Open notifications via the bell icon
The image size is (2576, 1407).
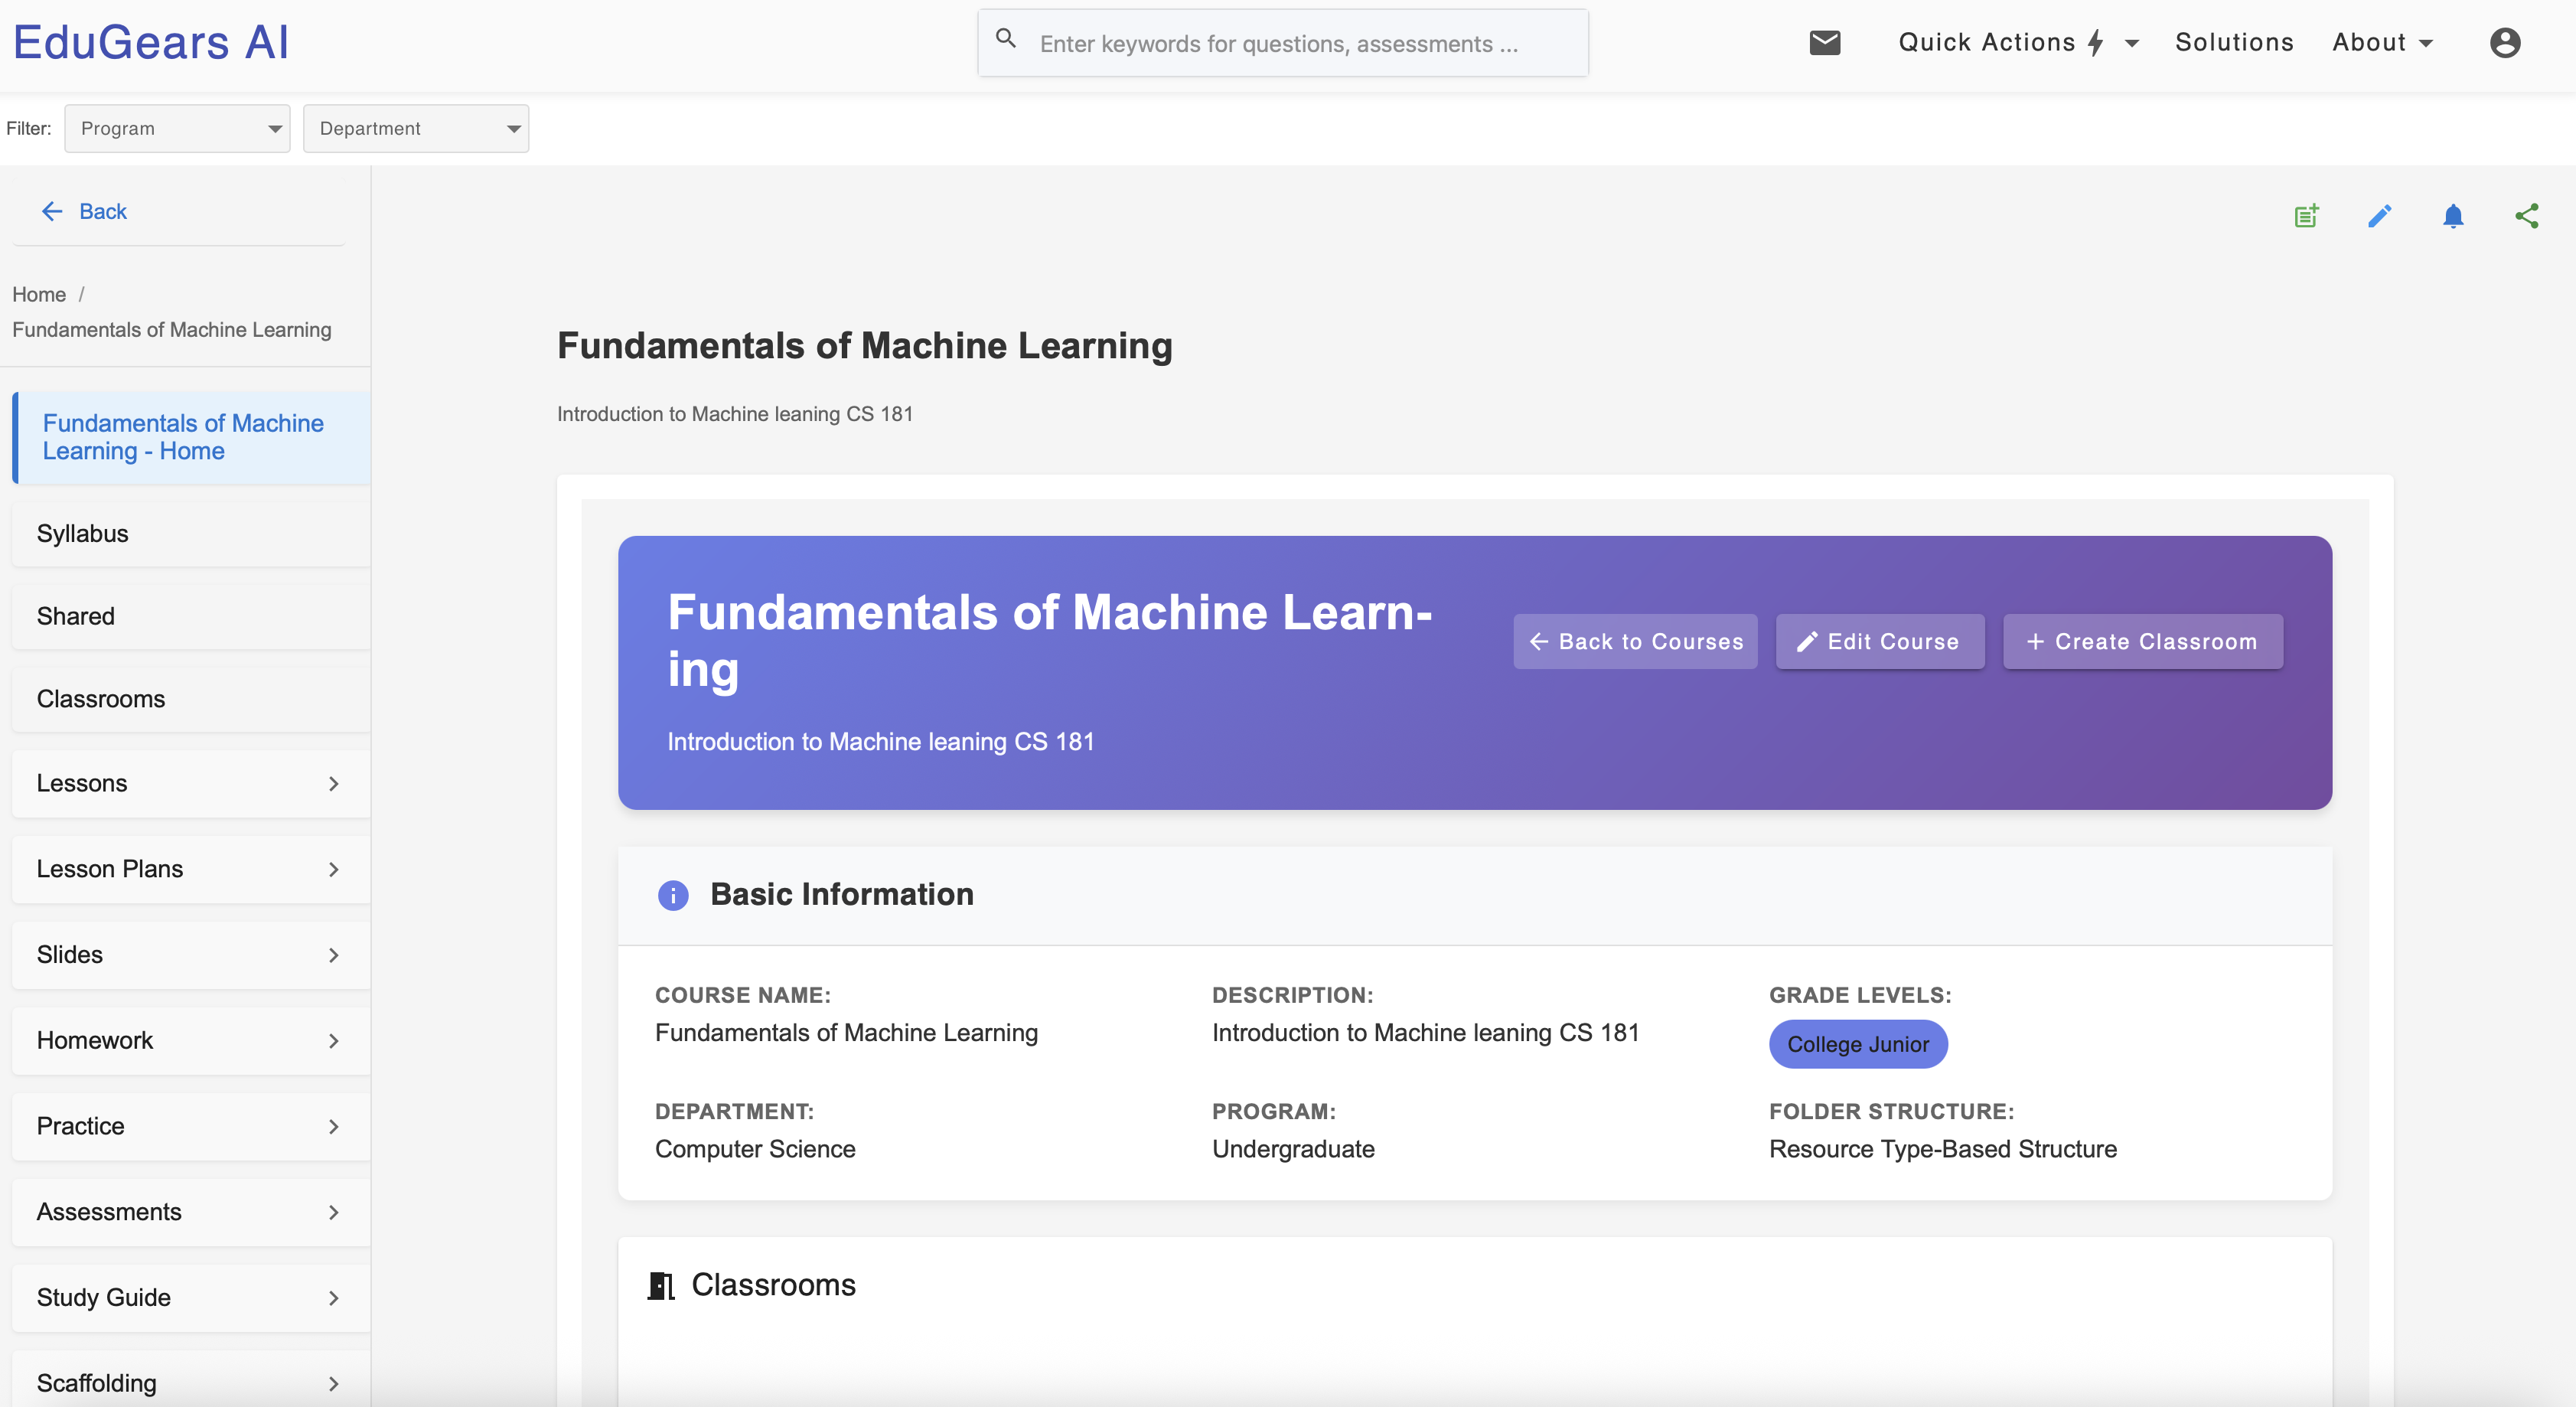pos(2453,216)
